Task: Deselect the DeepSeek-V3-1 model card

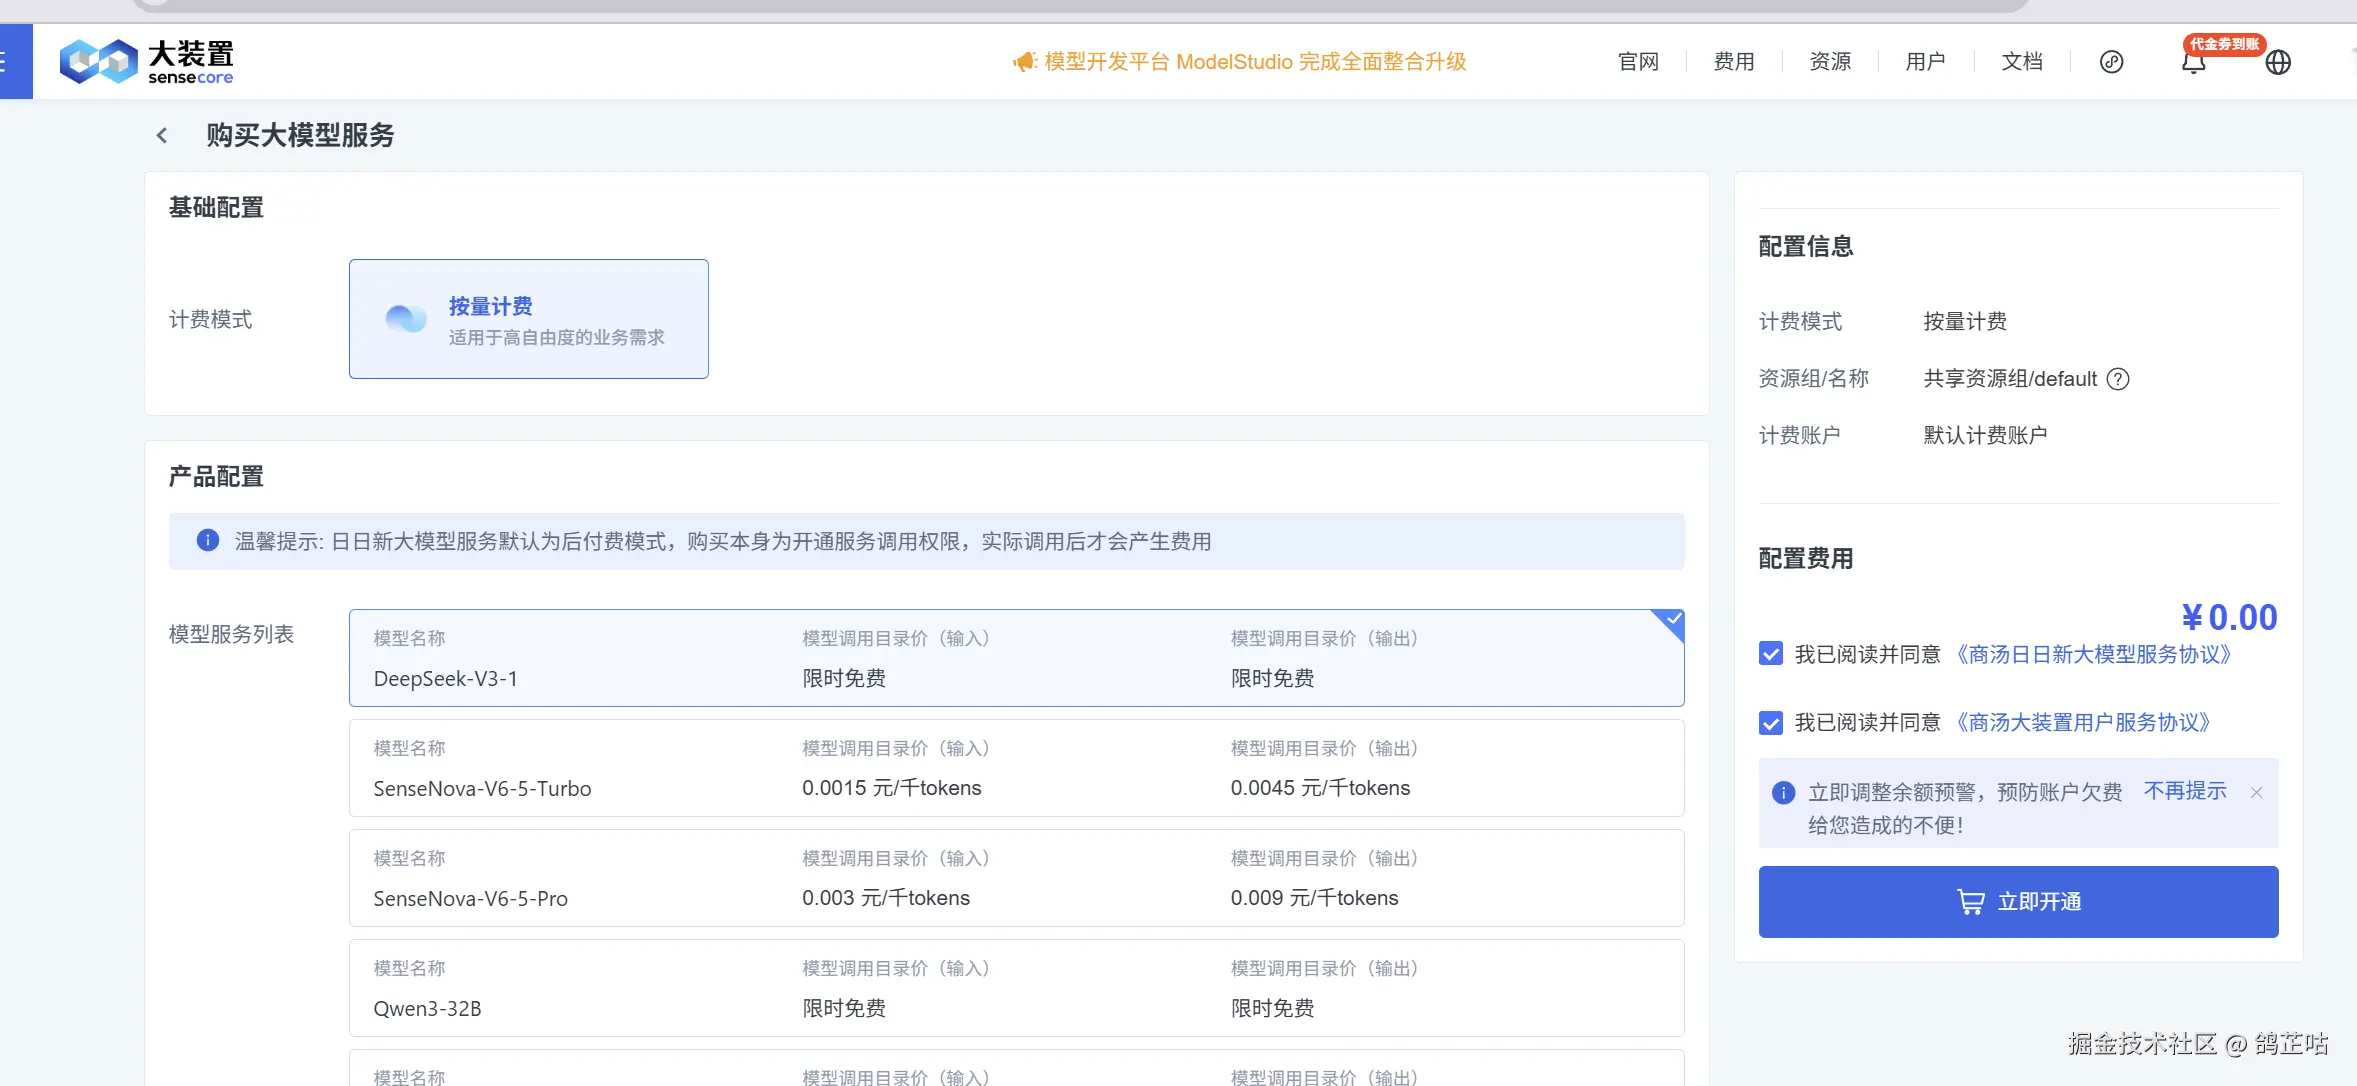Action: coord(1015,658)
